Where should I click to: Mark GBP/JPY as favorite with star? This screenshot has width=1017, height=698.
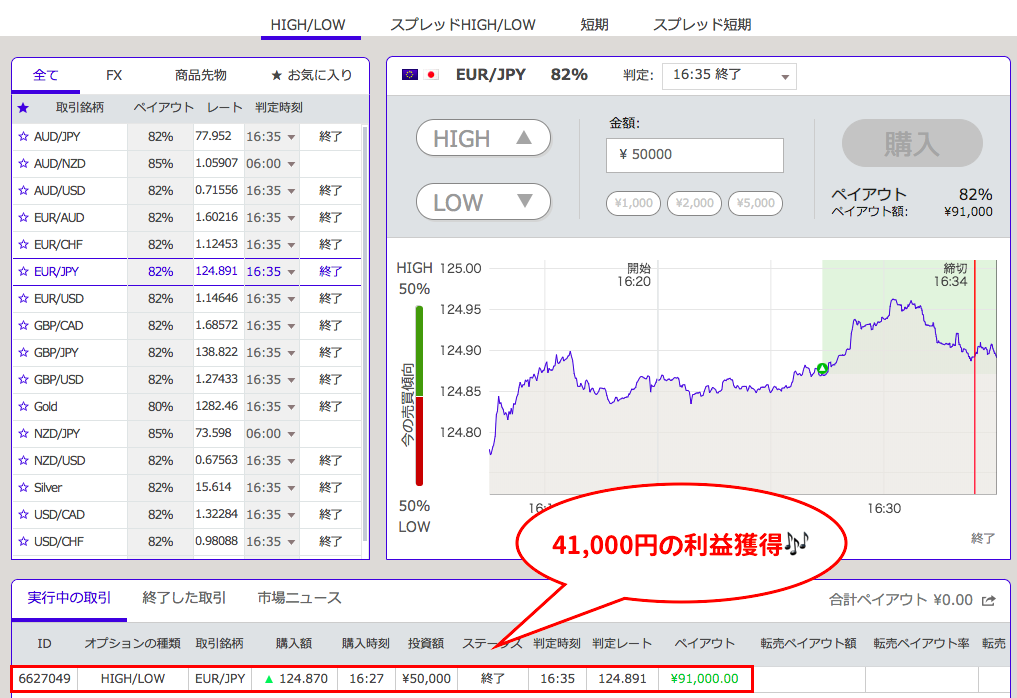[x=24, y=352]
